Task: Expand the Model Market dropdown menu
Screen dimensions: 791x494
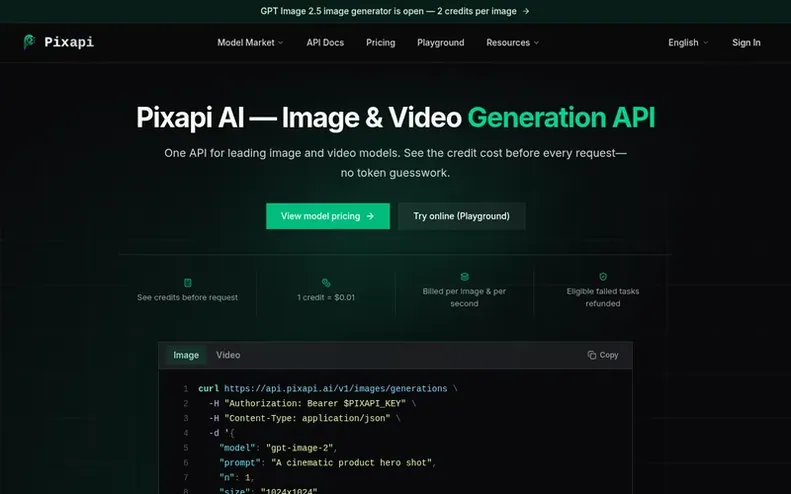Action: pyautogui.click(x=250, y=42)
